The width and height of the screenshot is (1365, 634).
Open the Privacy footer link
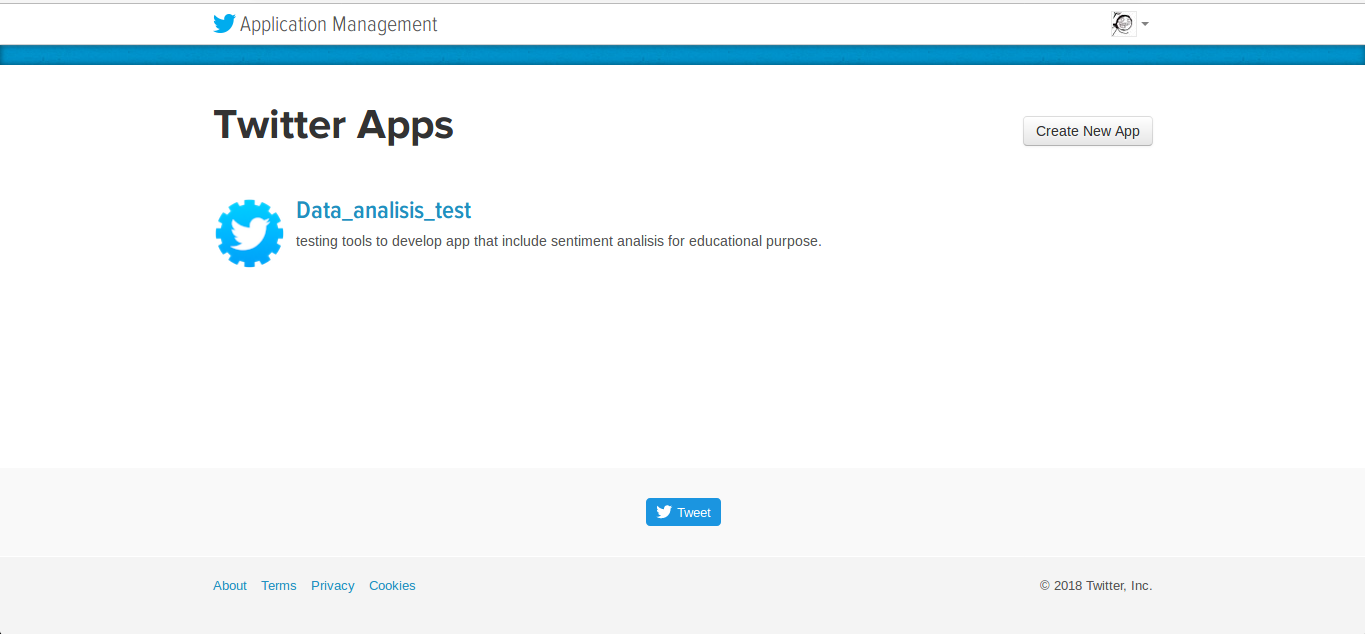pyautogui.click(x=333, y=586)
